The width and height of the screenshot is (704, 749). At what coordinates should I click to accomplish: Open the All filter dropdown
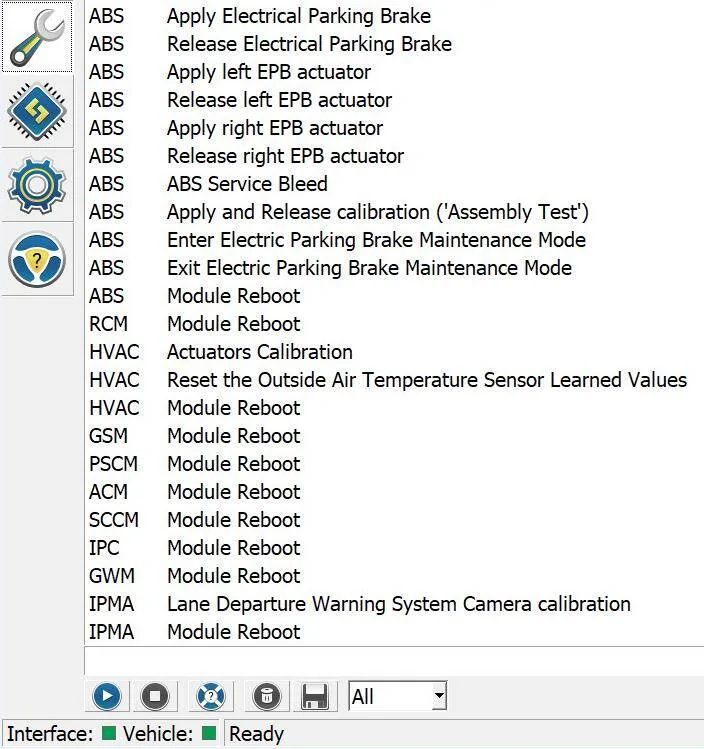[397, 696]
